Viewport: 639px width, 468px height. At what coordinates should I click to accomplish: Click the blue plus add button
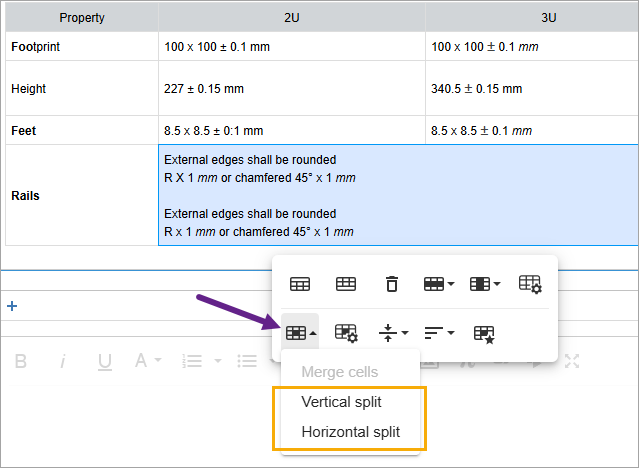click(x=12, y=306)
